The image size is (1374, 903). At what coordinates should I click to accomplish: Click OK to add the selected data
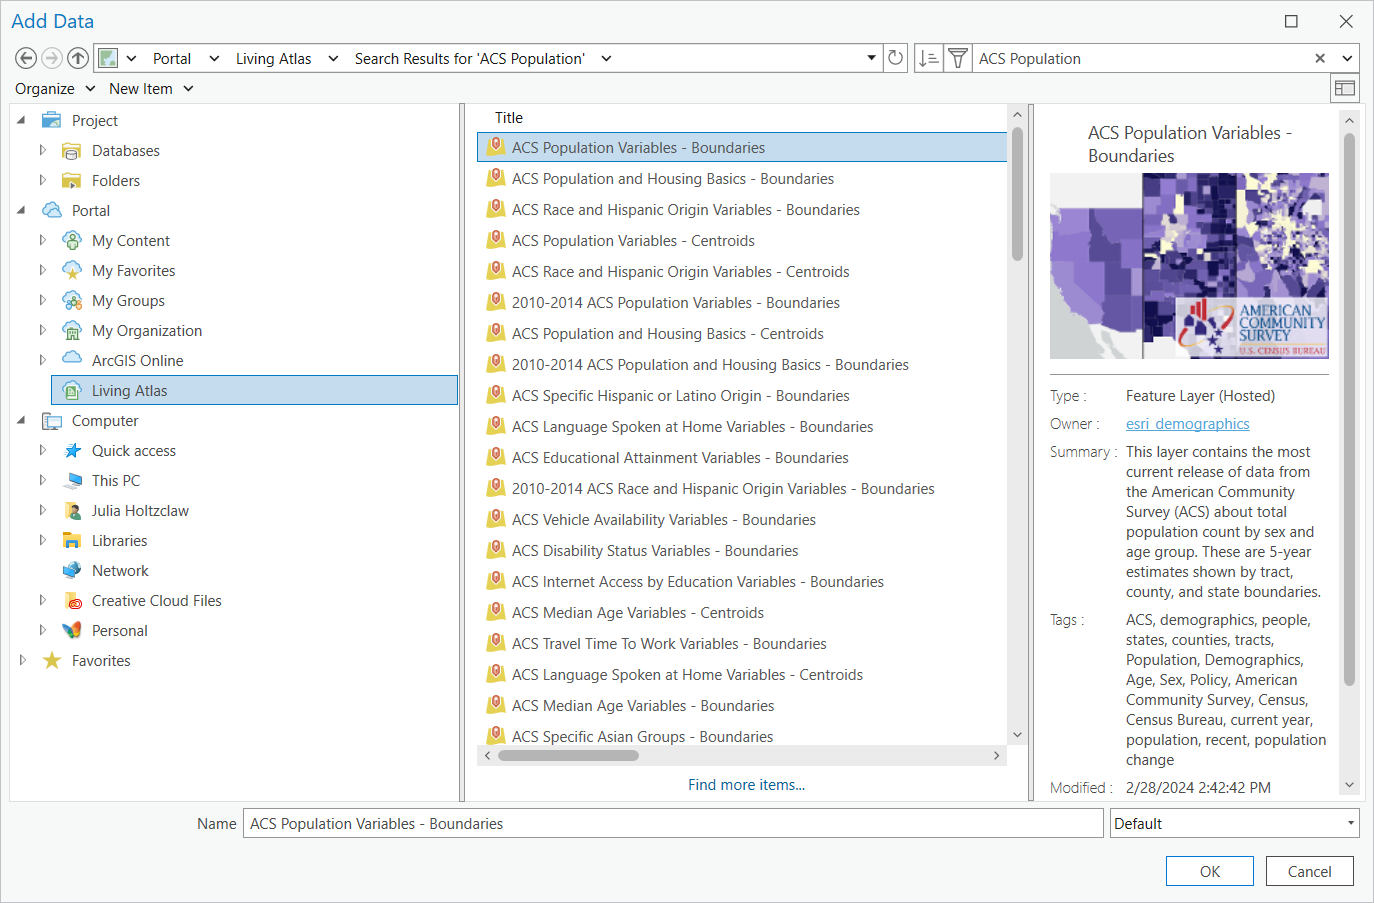tap(1210, 871)
